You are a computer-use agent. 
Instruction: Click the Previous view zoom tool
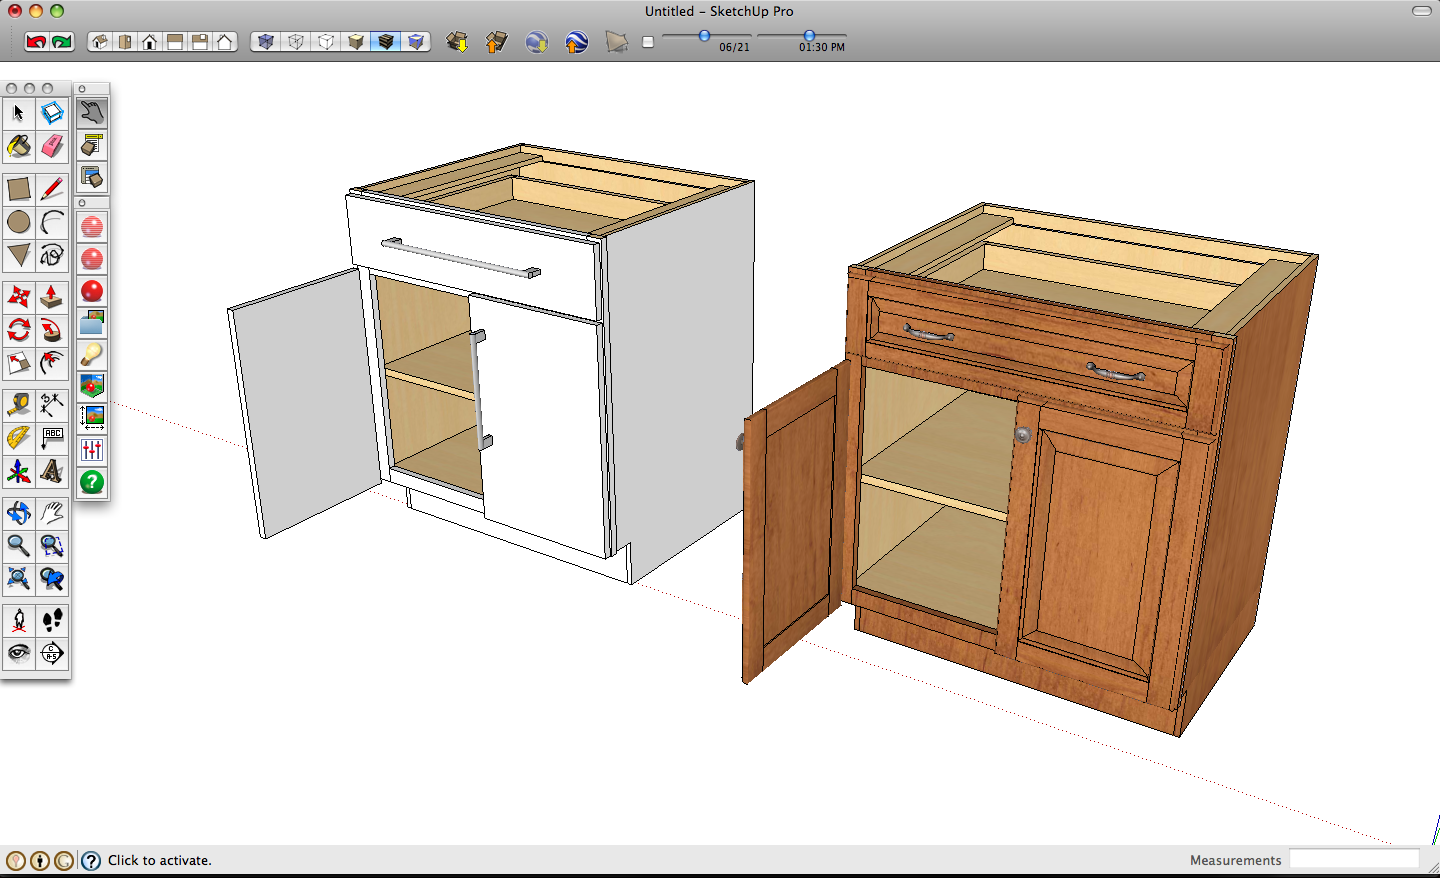coord(52,579)
